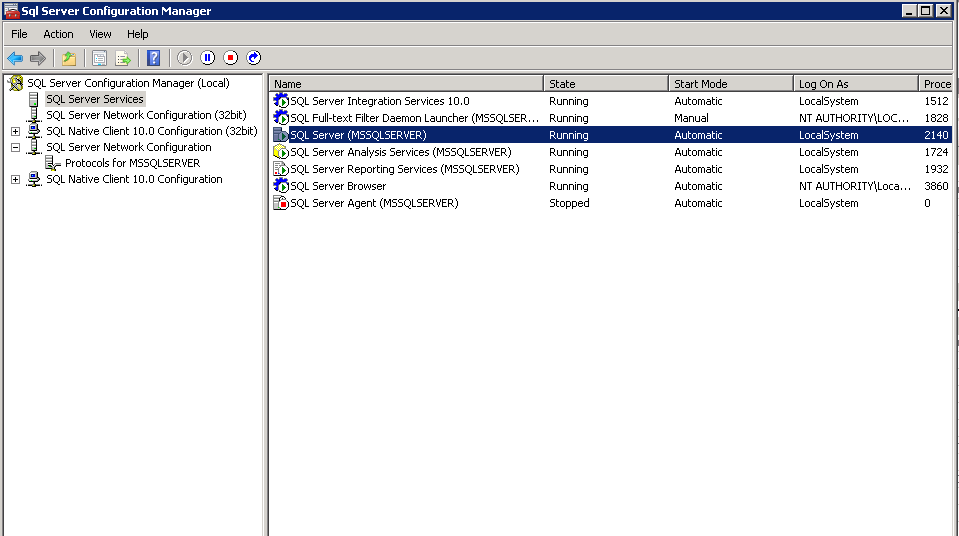Collapse the SQL Server Network Configuration node
The width and height of the screenshot is (959, 536).
[x=15, y=147]
